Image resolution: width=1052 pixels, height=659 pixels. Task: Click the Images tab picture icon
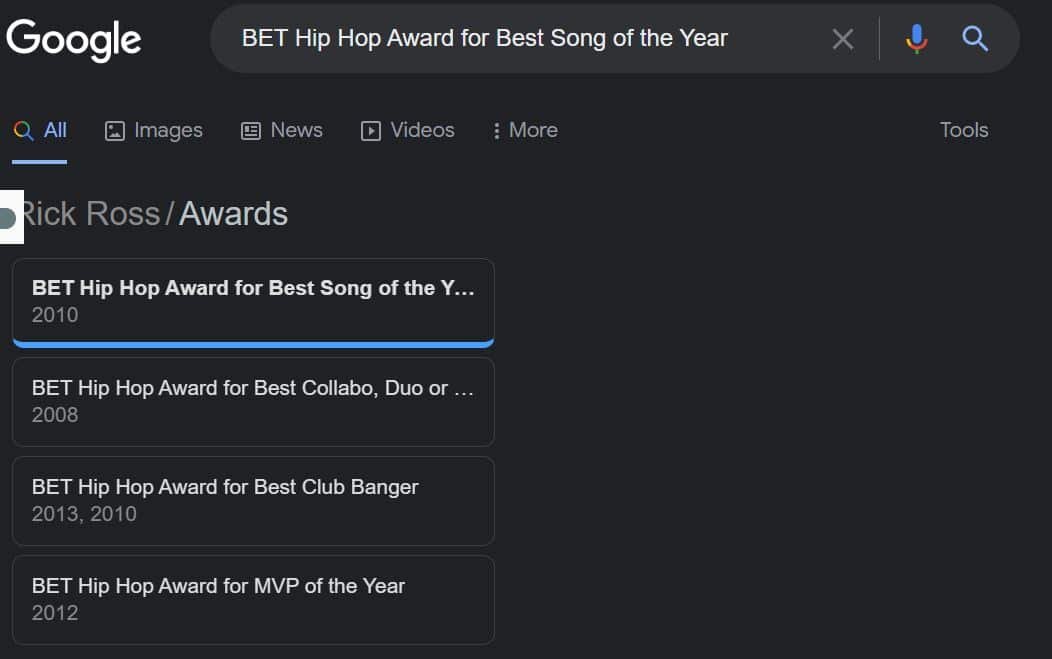click(115, 131)
